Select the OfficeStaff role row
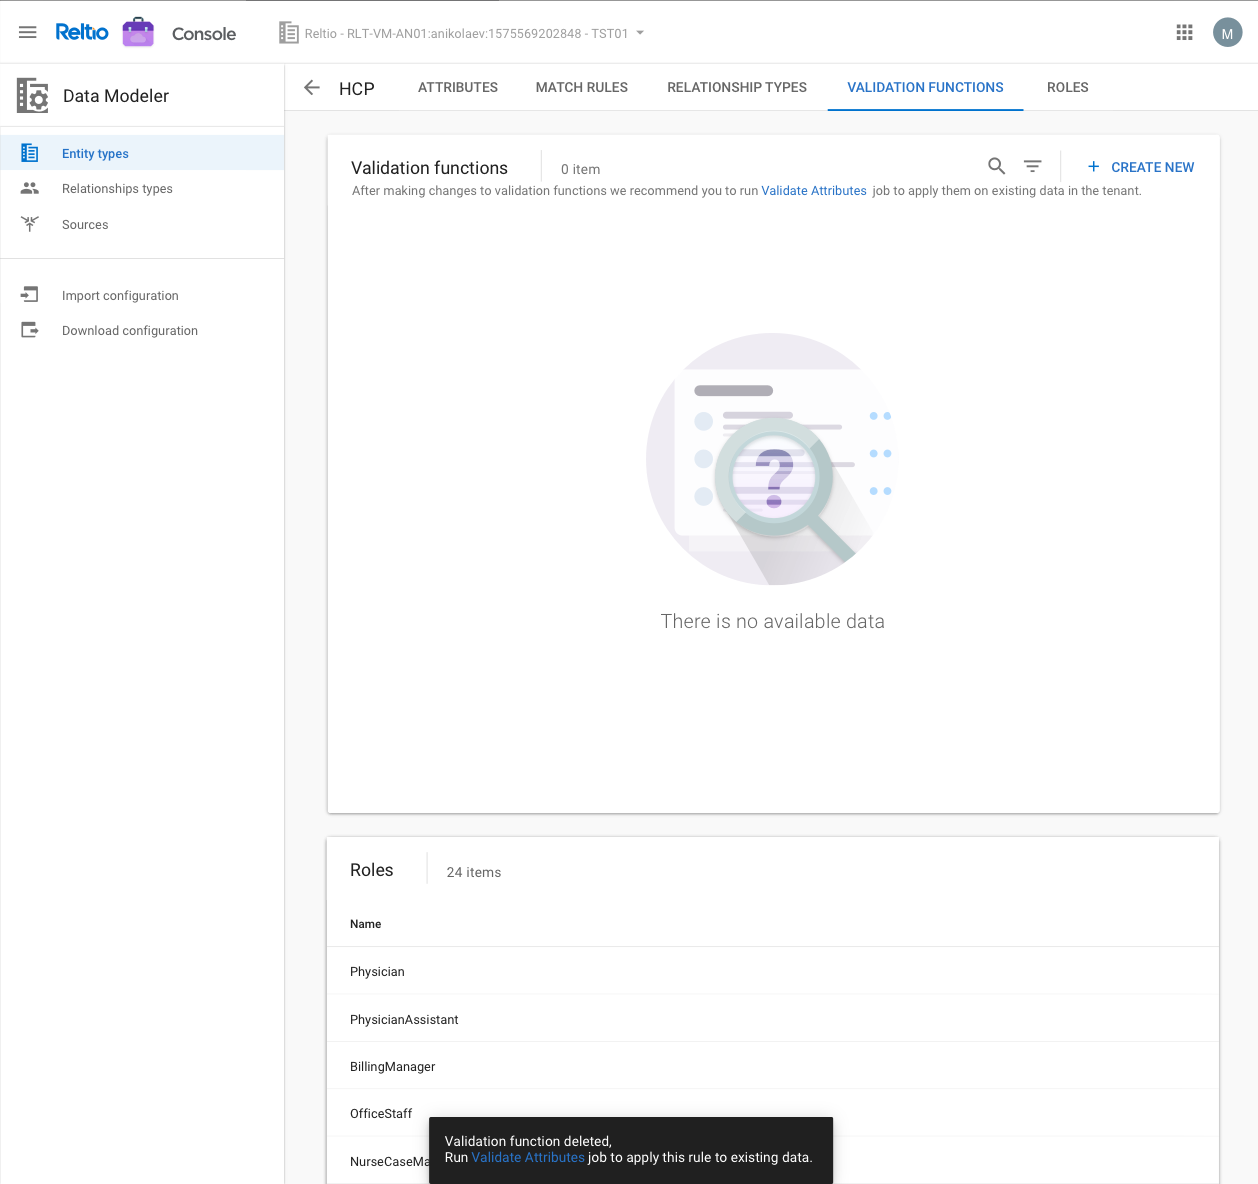The height and width of the screenshot is (1184, 1258). pyautogui.click(x=773, y=1113)
